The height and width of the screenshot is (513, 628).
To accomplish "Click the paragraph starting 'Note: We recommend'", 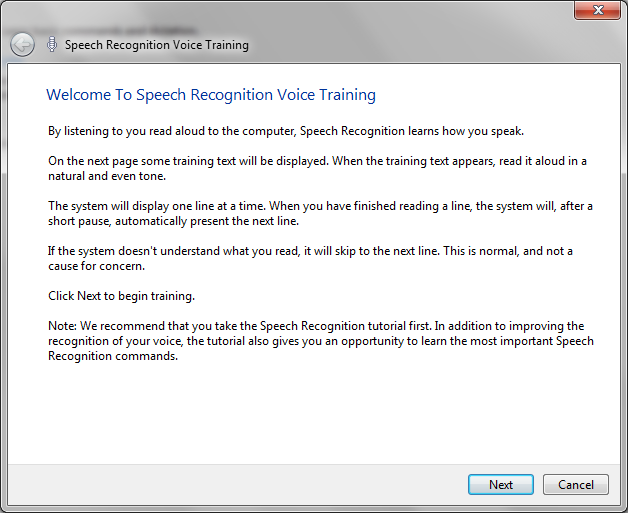I will click(x=321, y=341).
